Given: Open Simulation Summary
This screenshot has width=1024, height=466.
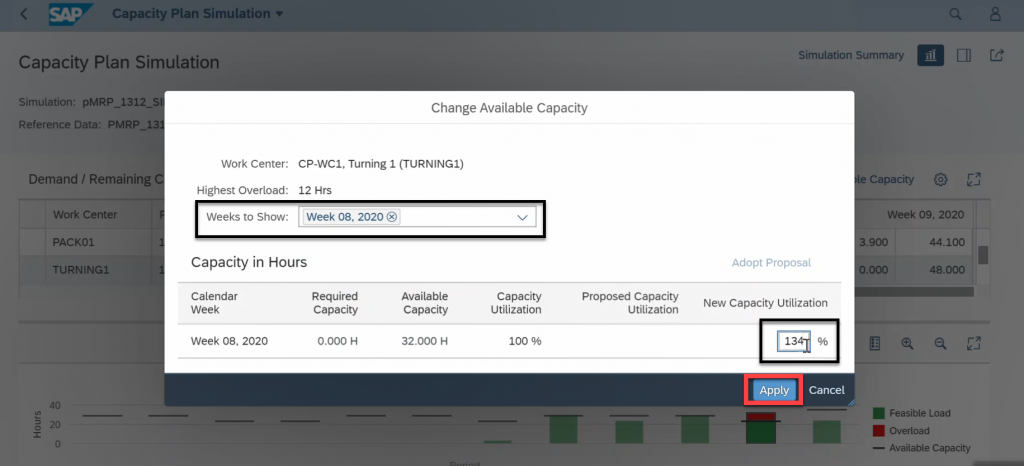Looking at the screenshot, I should [x=851, y=55].
